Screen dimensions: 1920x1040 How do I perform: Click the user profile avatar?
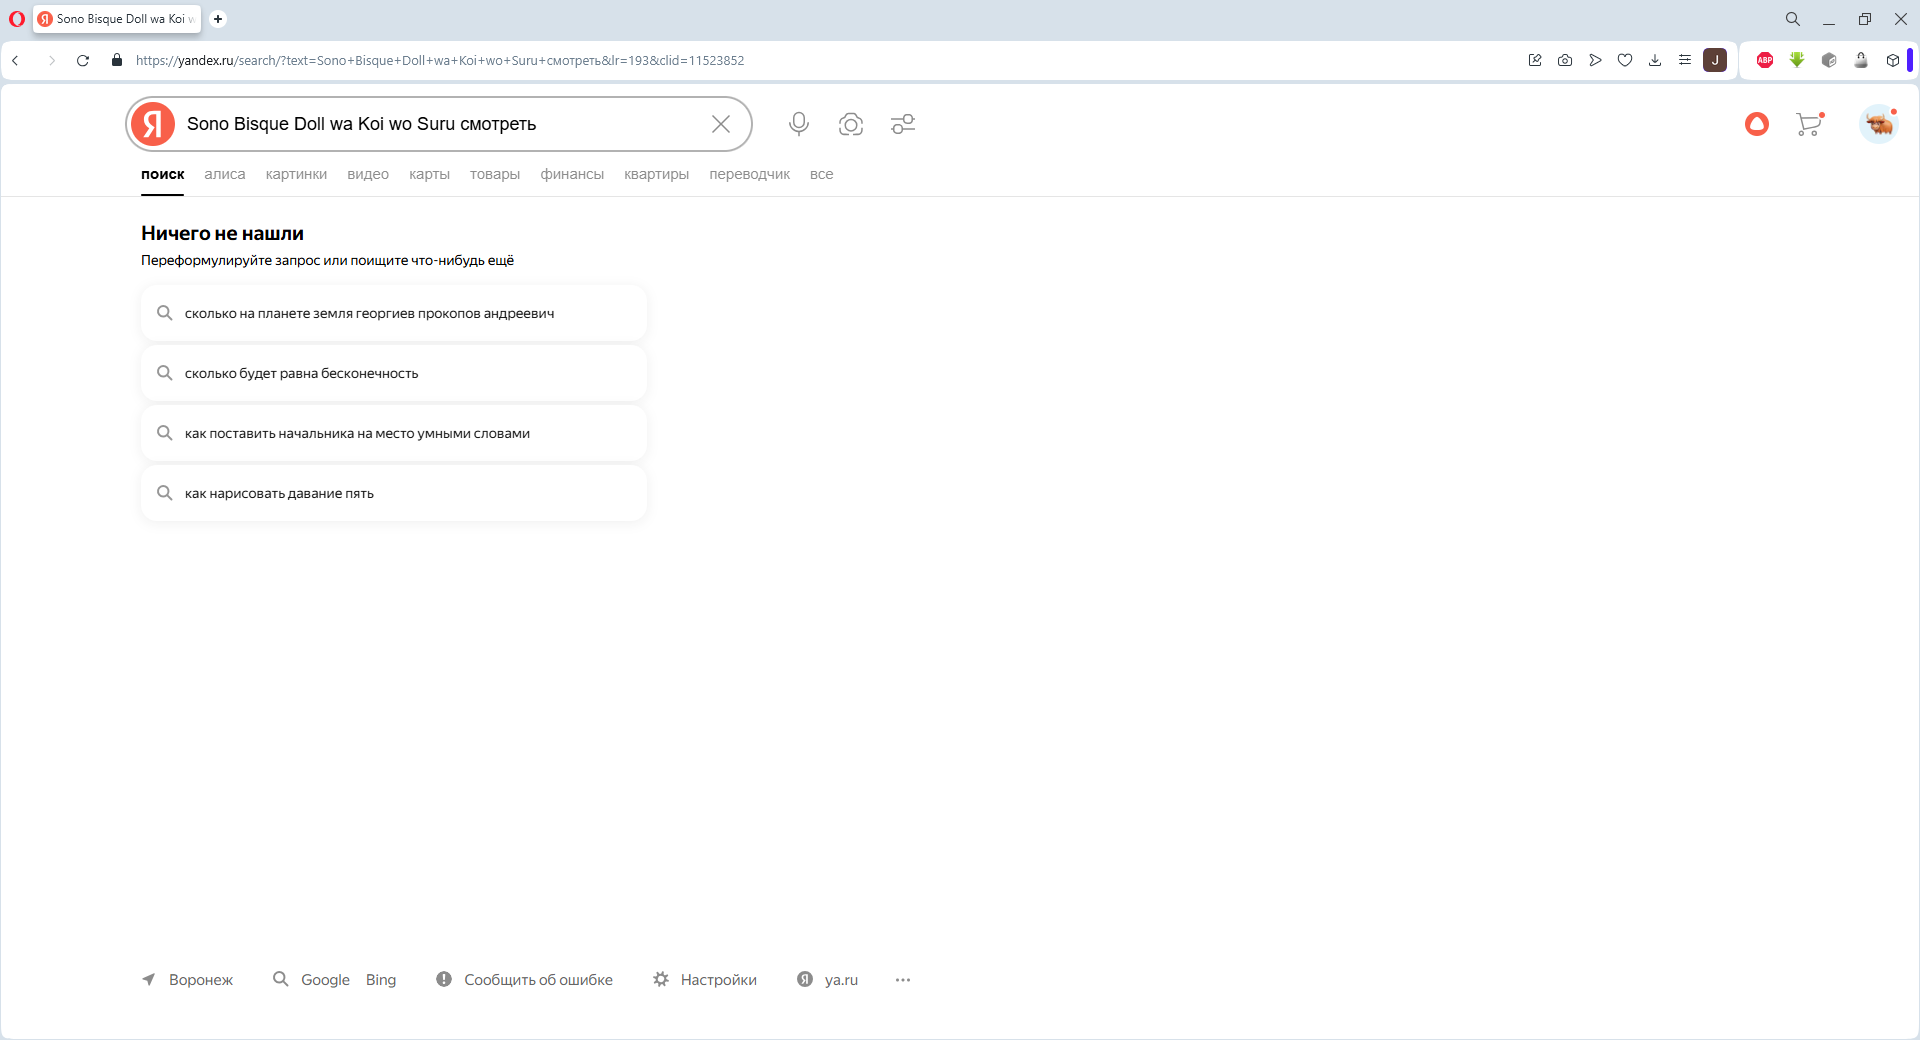click(1879, 124)
